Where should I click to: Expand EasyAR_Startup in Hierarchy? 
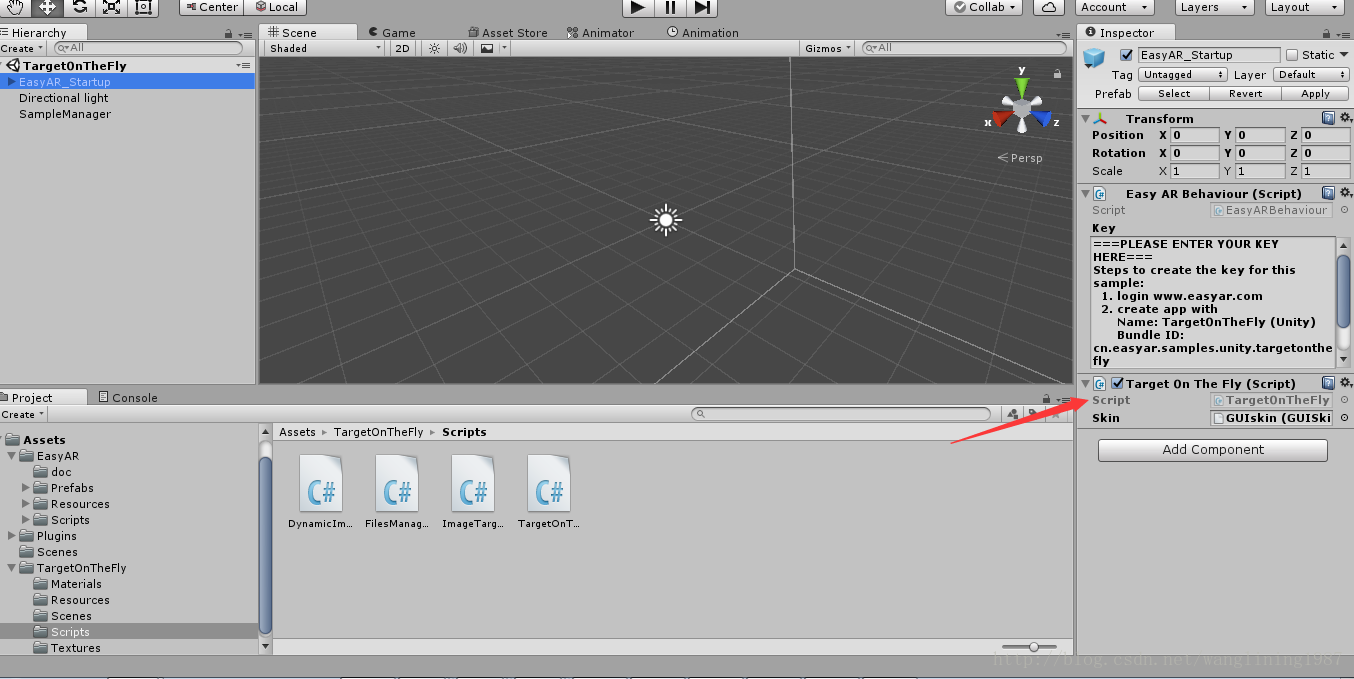click(x=11, y=82)
